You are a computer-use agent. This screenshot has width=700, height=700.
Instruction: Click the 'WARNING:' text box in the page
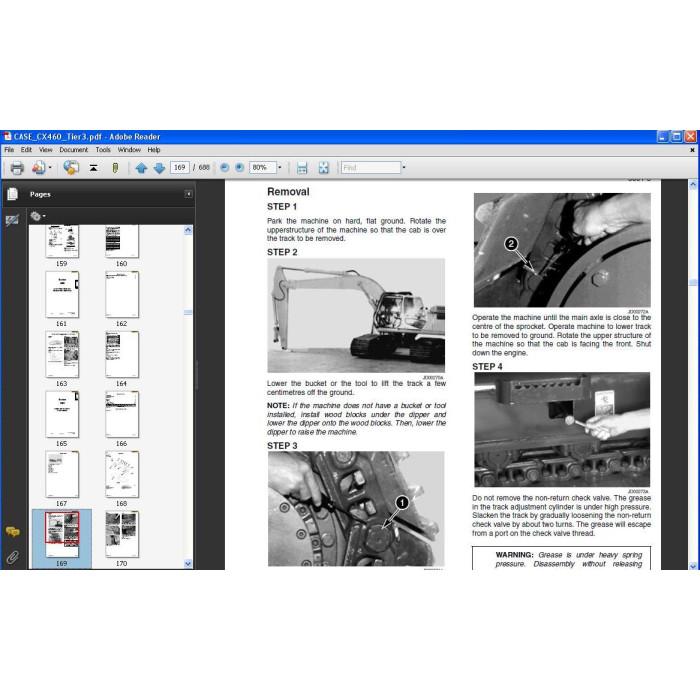click(x=561, y=558)
